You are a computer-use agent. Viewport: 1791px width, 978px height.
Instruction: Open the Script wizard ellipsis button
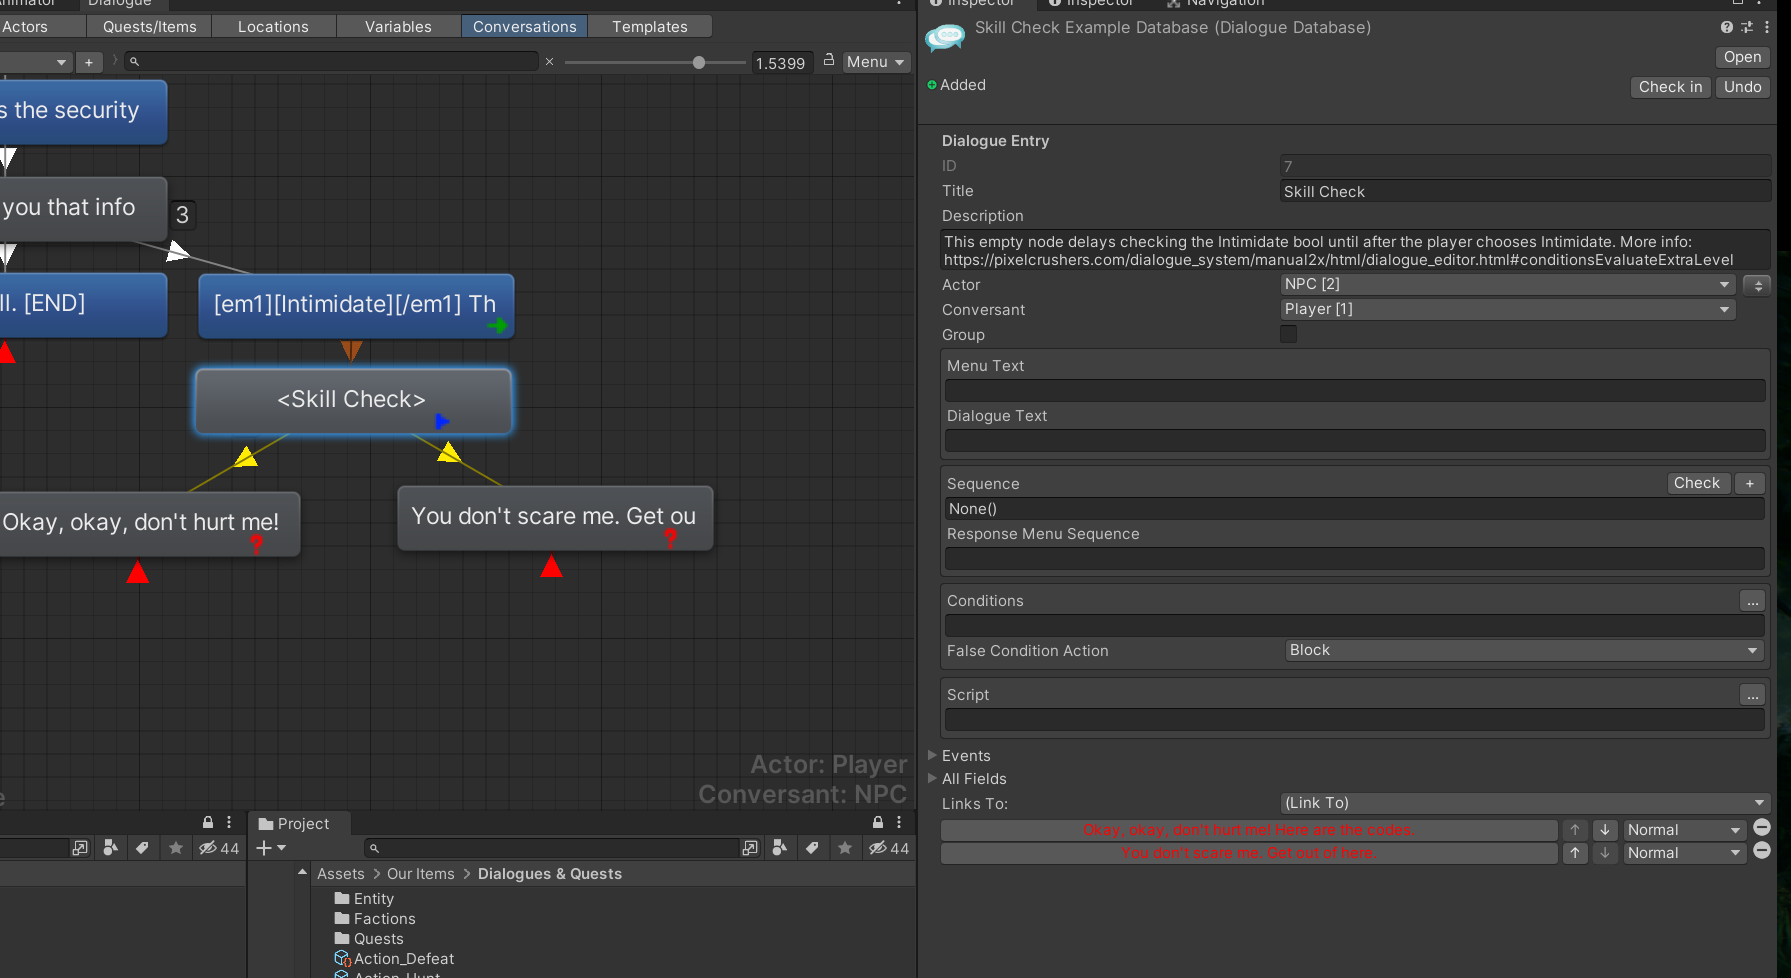(x=1752, y=695)
